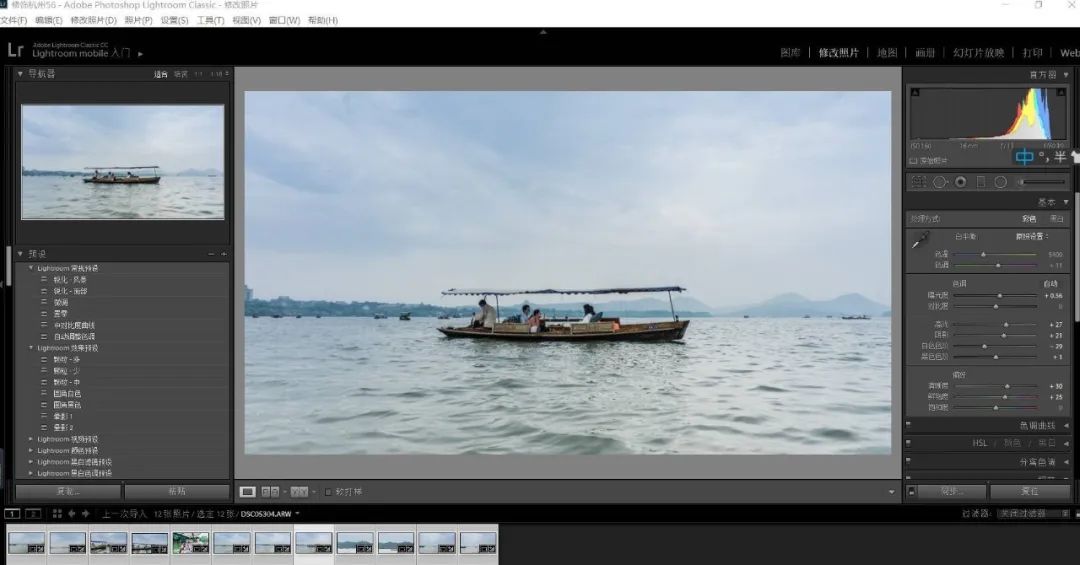Open the 原照设置 white balance dropdown
This screenshot has width=1080, height=565.
(x=1032, y=236)
